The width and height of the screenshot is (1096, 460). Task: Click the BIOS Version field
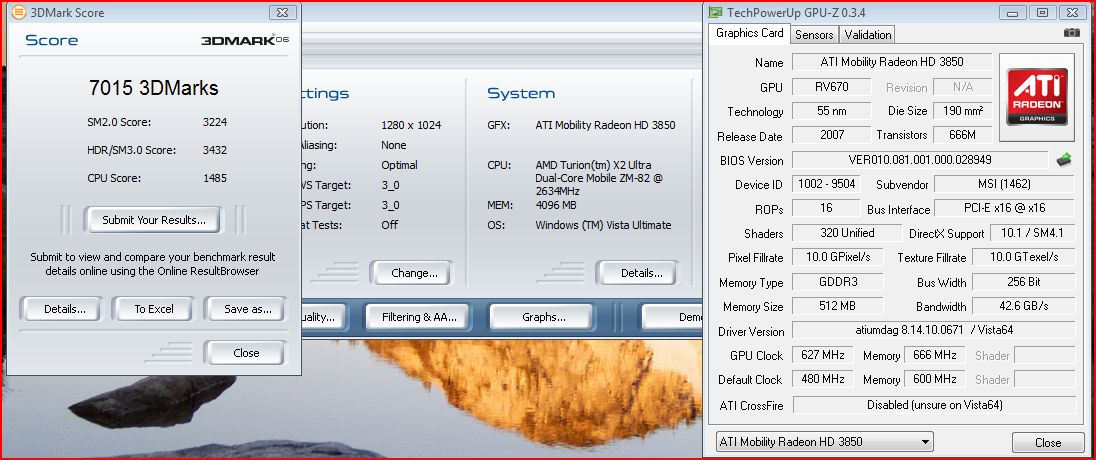(x=920, y=160)
